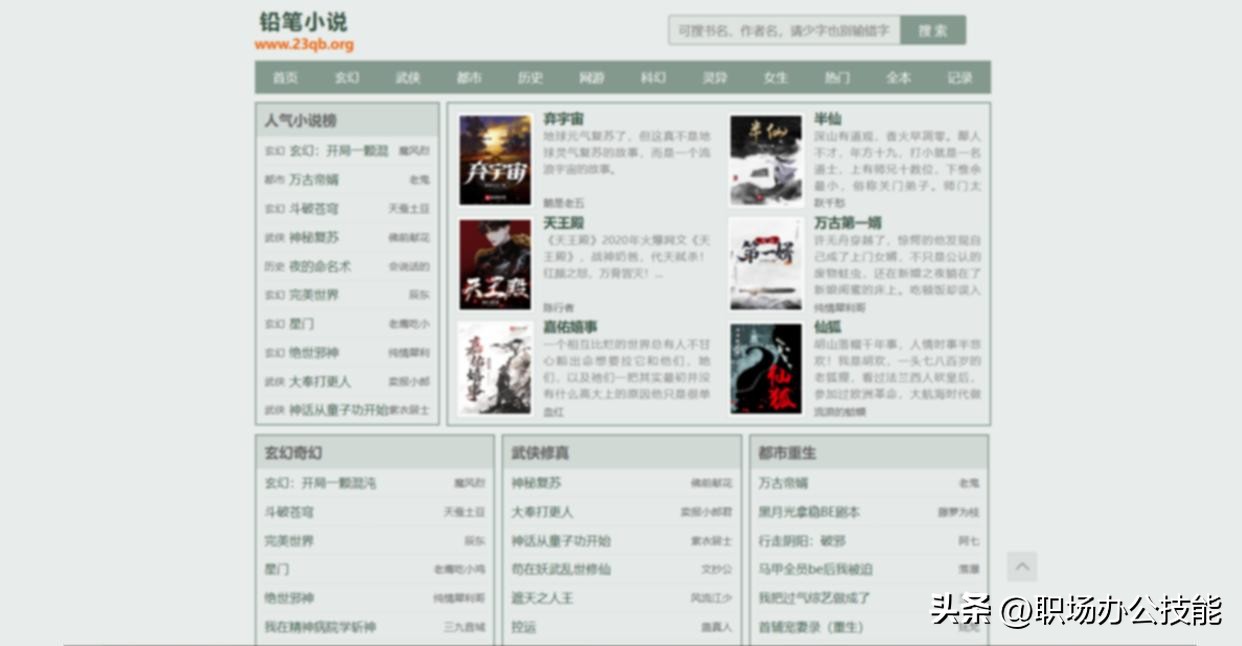
Task: Switch to the 武侠 category tab
Action: point(407,76)
